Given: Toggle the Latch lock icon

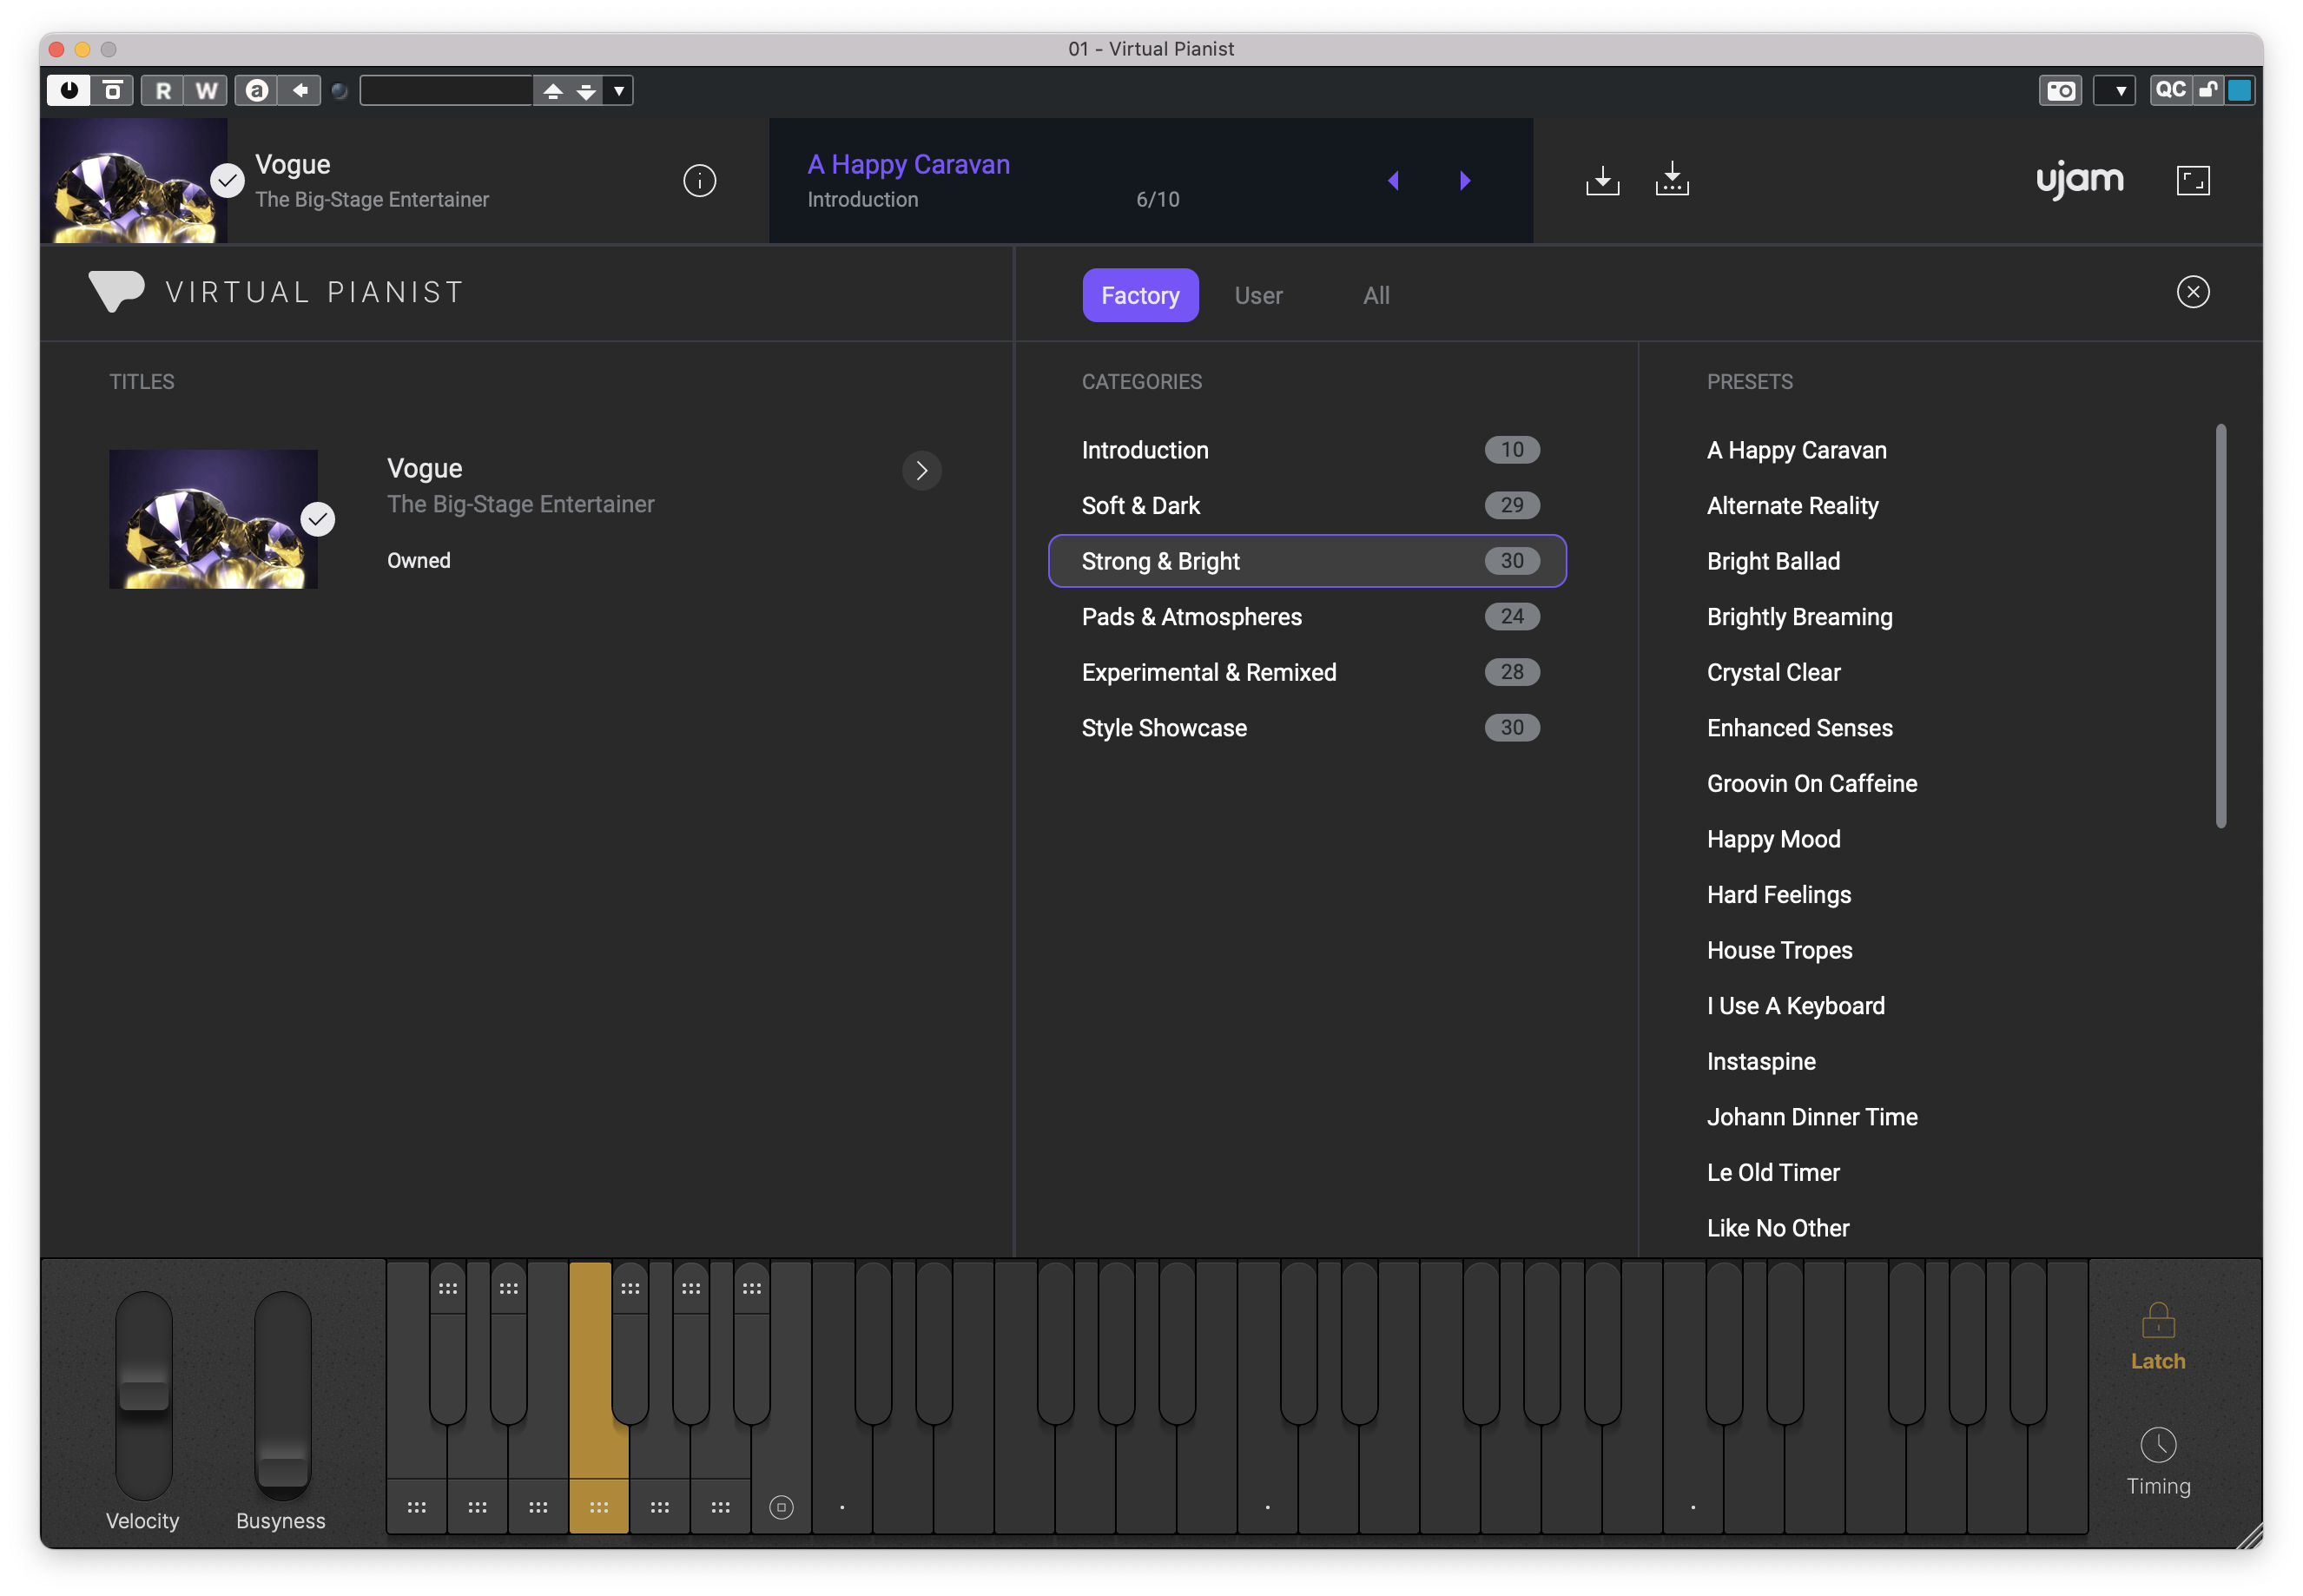Looking at the screenshot, I should tap(2157, 1320).
